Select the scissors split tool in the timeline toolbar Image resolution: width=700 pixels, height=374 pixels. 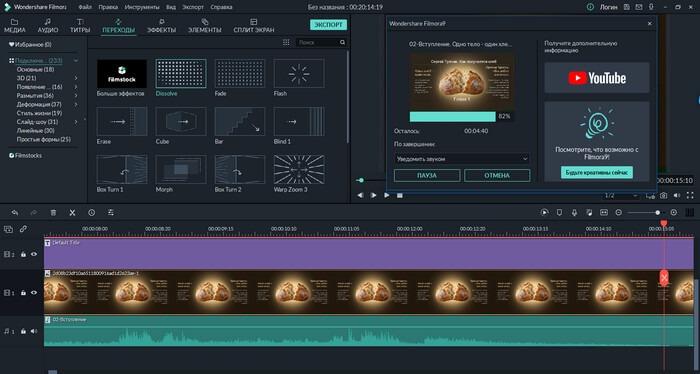pos(72,213)
